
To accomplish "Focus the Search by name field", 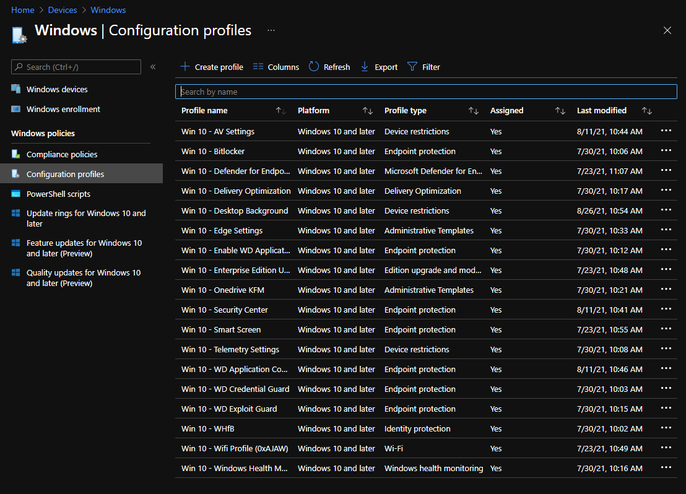I will coord(426,91).
